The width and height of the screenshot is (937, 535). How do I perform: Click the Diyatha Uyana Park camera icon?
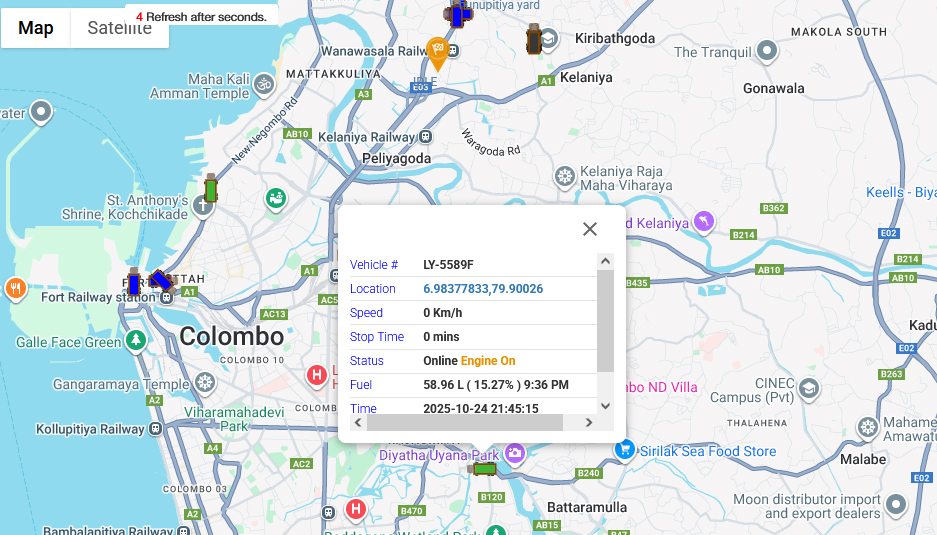tap(515, 453)
